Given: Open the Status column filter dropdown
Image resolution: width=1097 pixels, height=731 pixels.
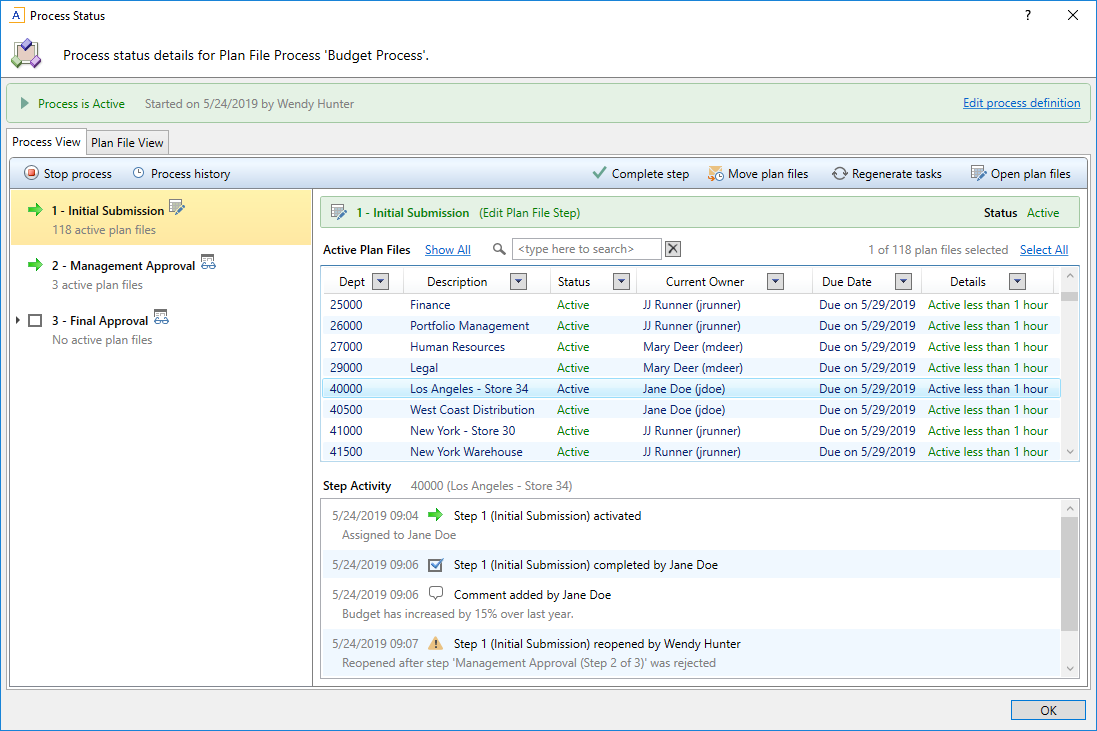Looking at the screenshot, I should (619, 281).
